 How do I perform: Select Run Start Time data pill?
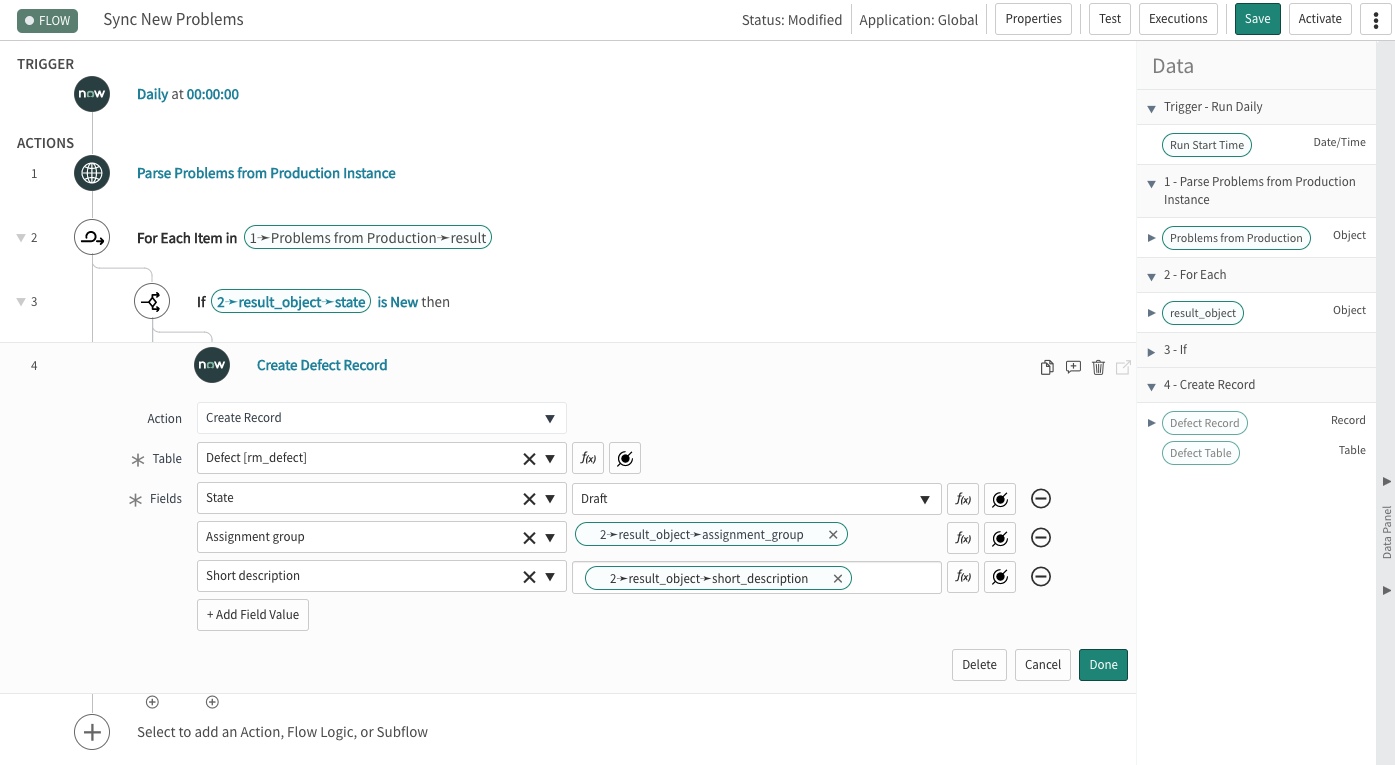(x=1207, y=145)
